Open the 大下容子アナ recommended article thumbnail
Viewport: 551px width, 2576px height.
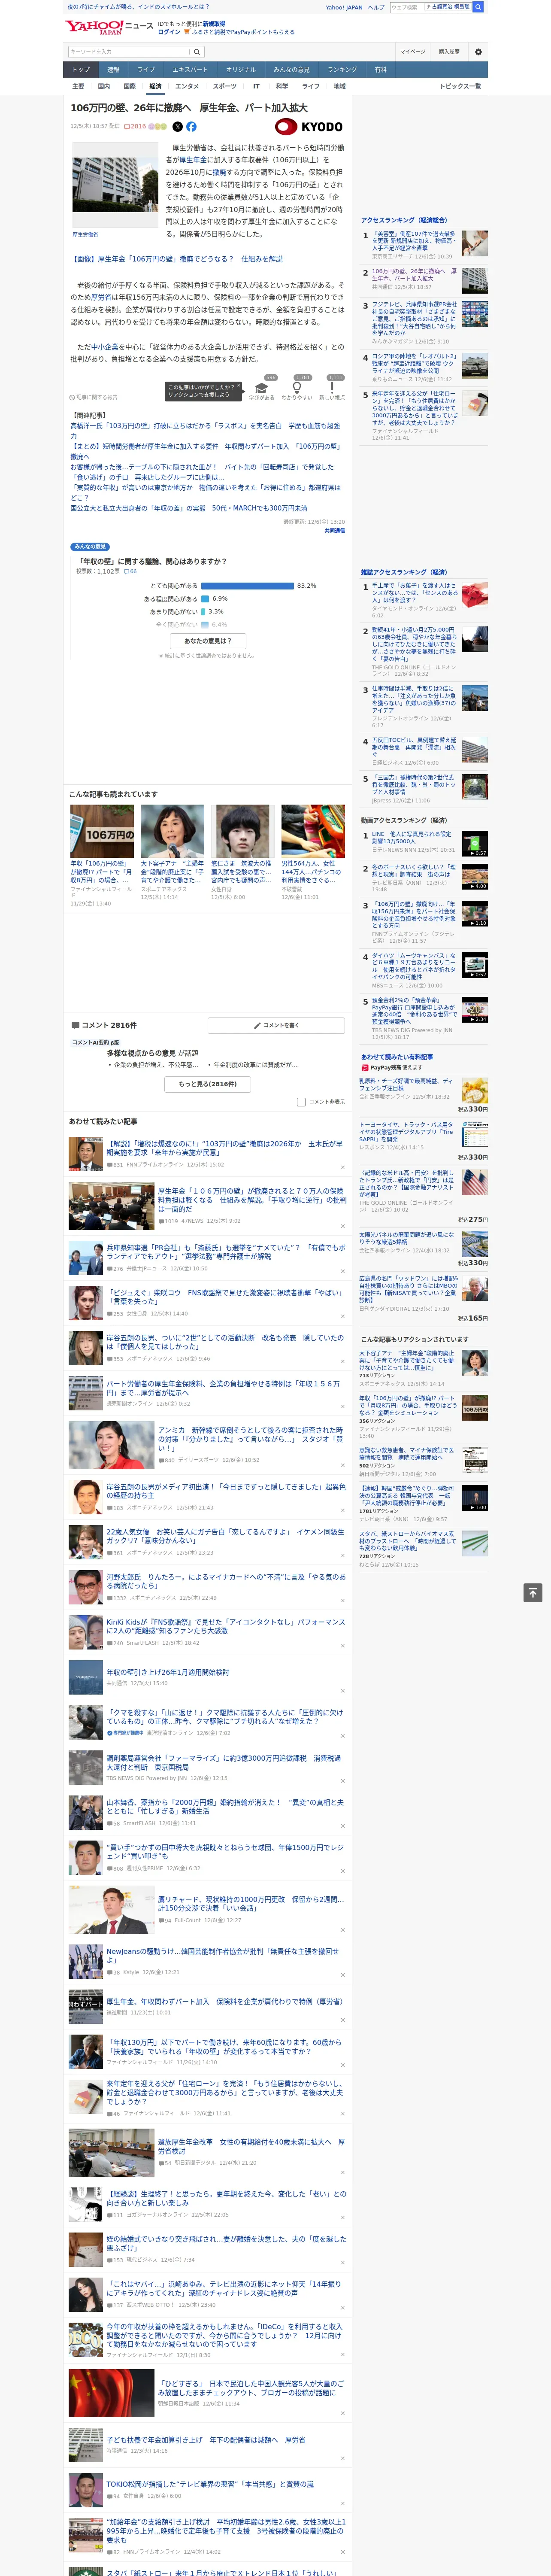coord(172,831)
